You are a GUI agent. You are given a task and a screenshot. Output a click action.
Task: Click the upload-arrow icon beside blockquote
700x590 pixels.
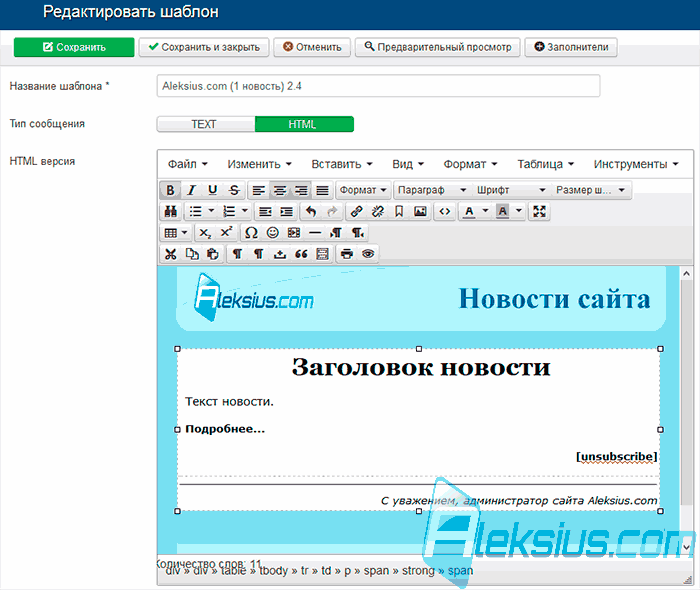(280, 254)
